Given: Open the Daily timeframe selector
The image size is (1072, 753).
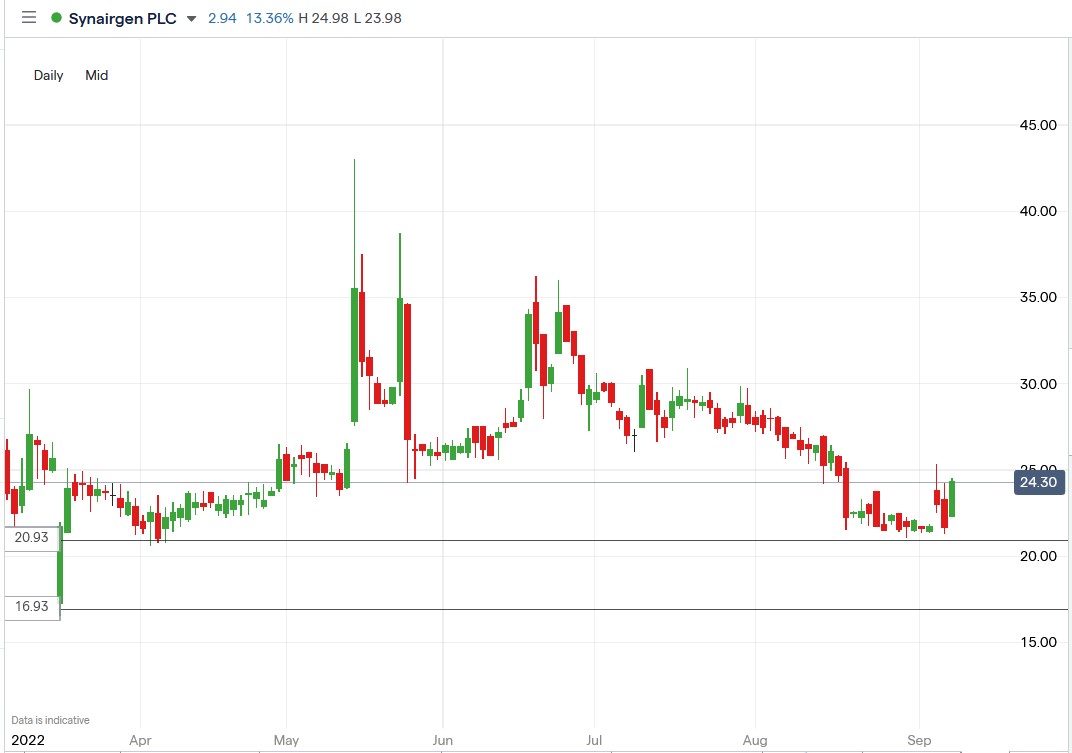Looking at the screenshot, I should 47,75.
